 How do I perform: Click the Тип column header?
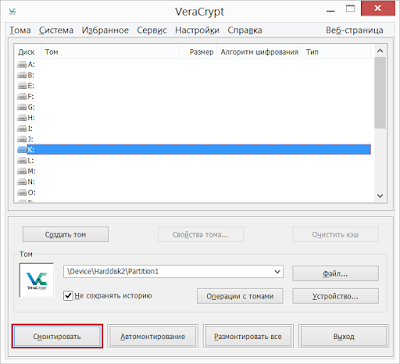tap(336, 52)
